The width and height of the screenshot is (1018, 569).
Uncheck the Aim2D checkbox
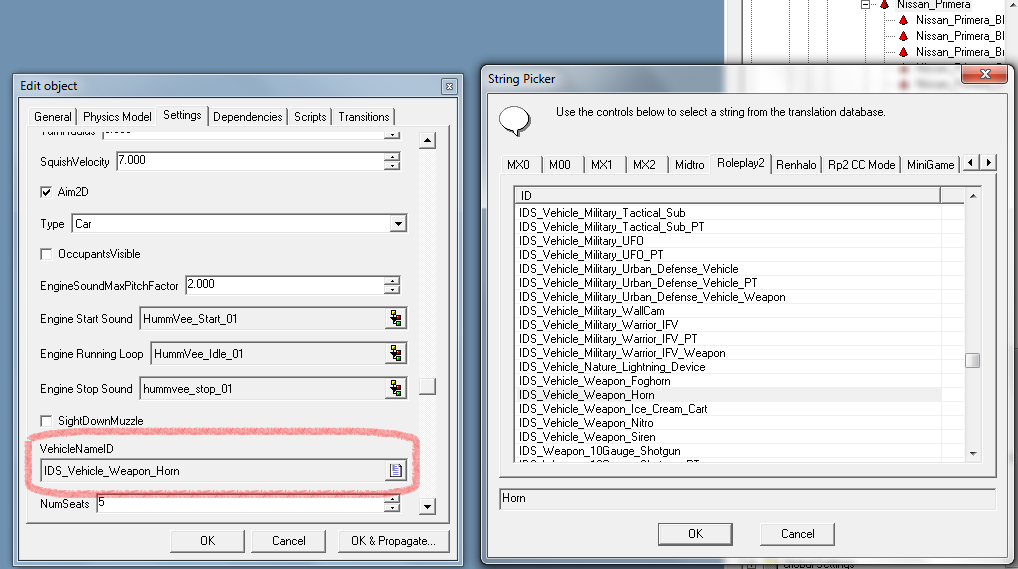coord(46,192)
